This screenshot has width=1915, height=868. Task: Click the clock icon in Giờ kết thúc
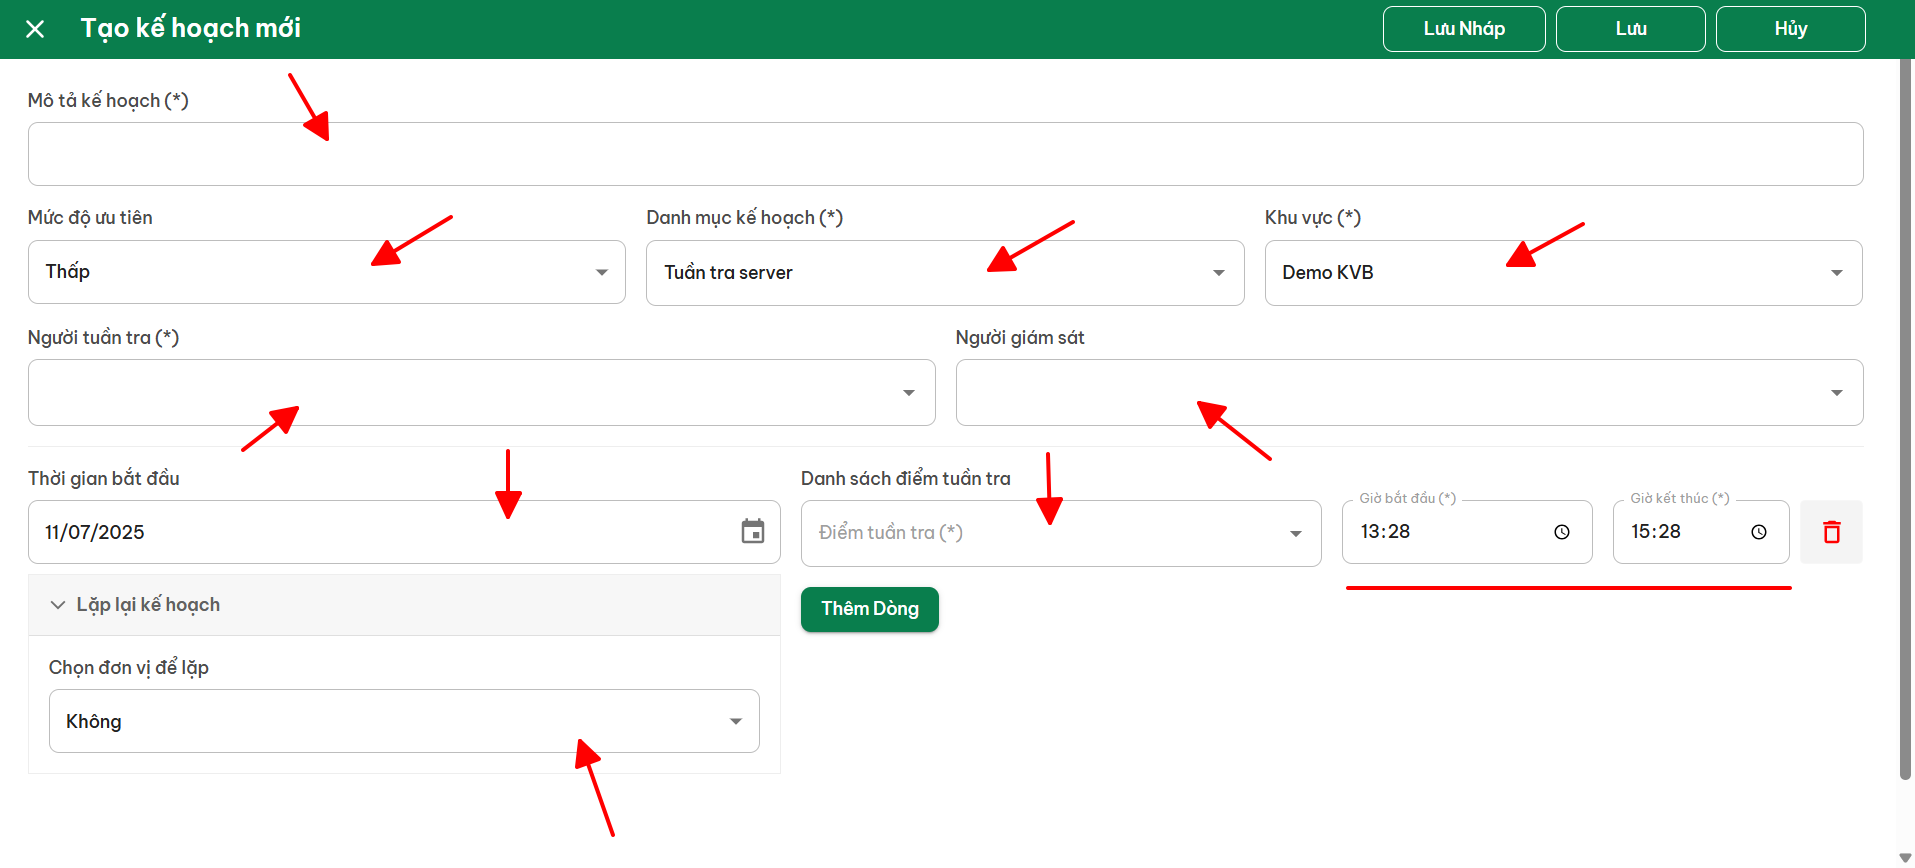(1758, 532)
